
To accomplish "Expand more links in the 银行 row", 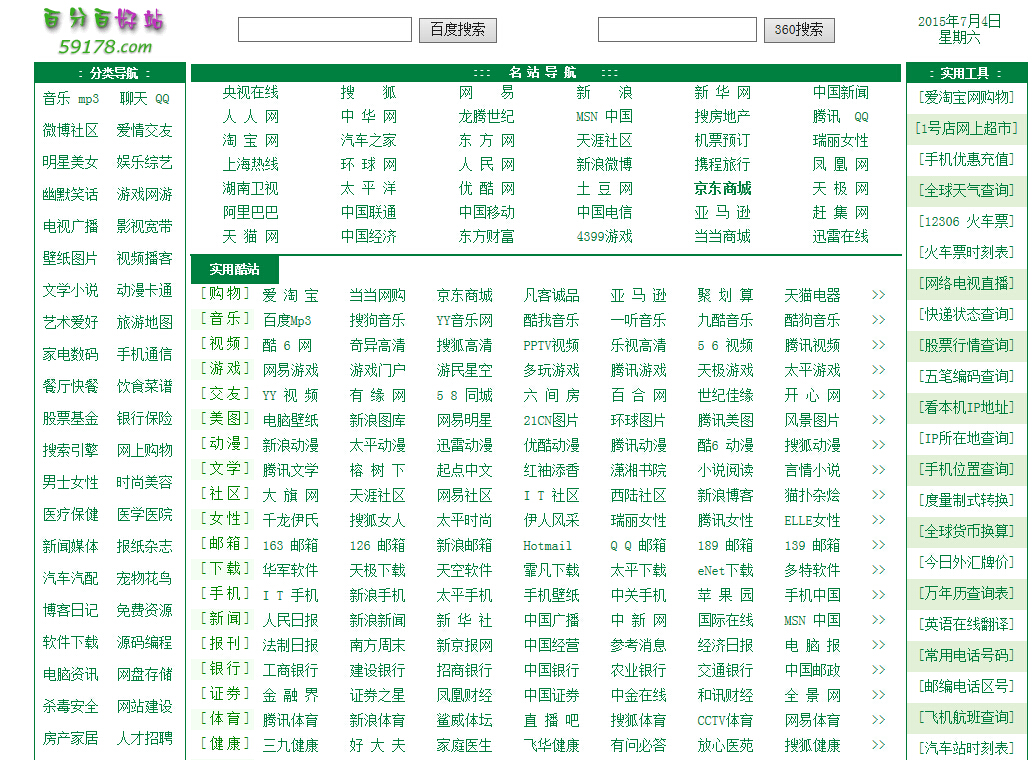I will [x=878, y=670].
